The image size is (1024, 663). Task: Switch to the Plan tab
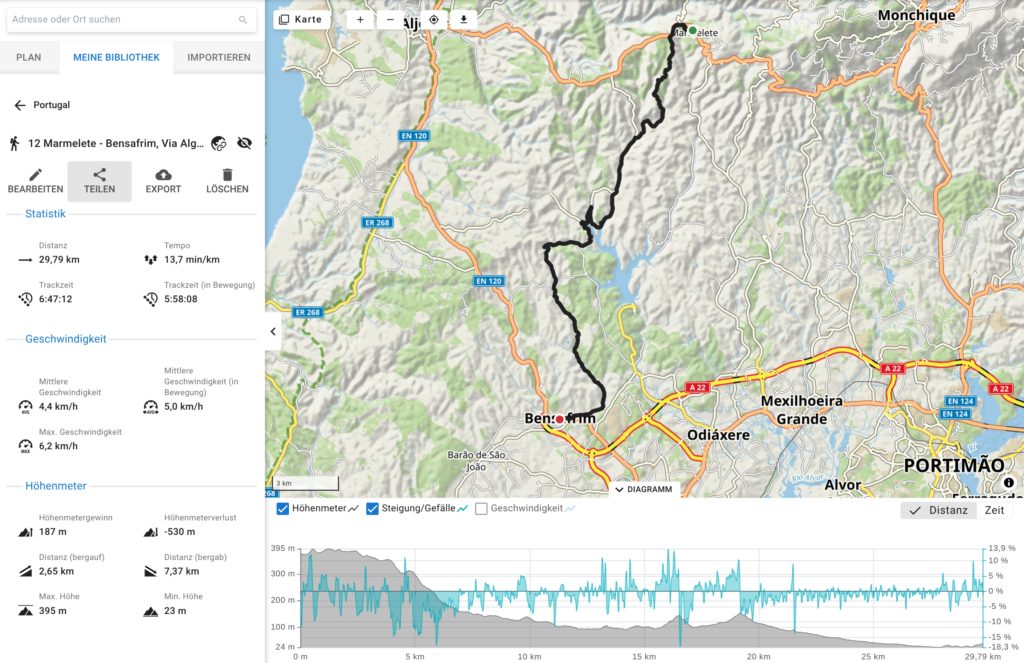point(29,57)
